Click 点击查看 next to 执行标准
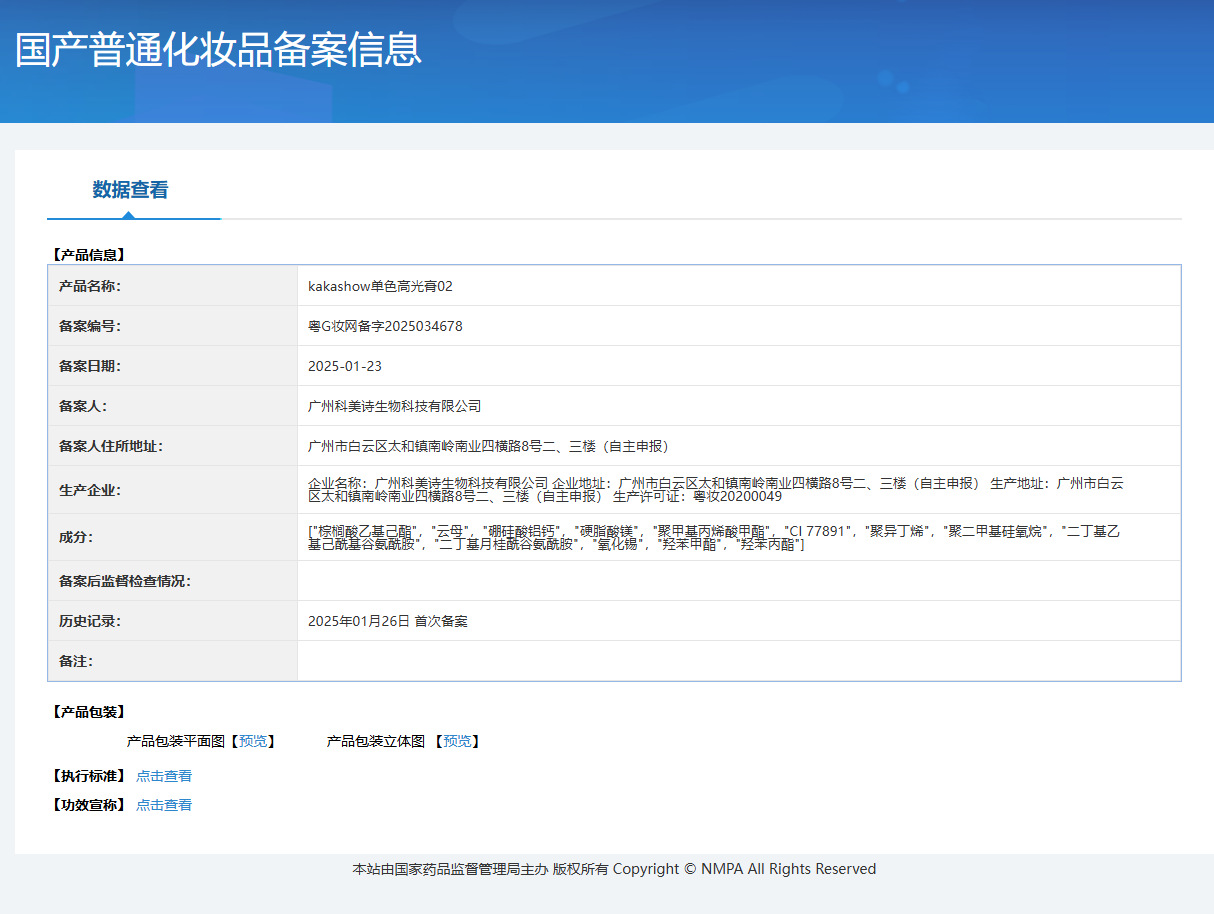1214x914 pixels. (164, 776)
